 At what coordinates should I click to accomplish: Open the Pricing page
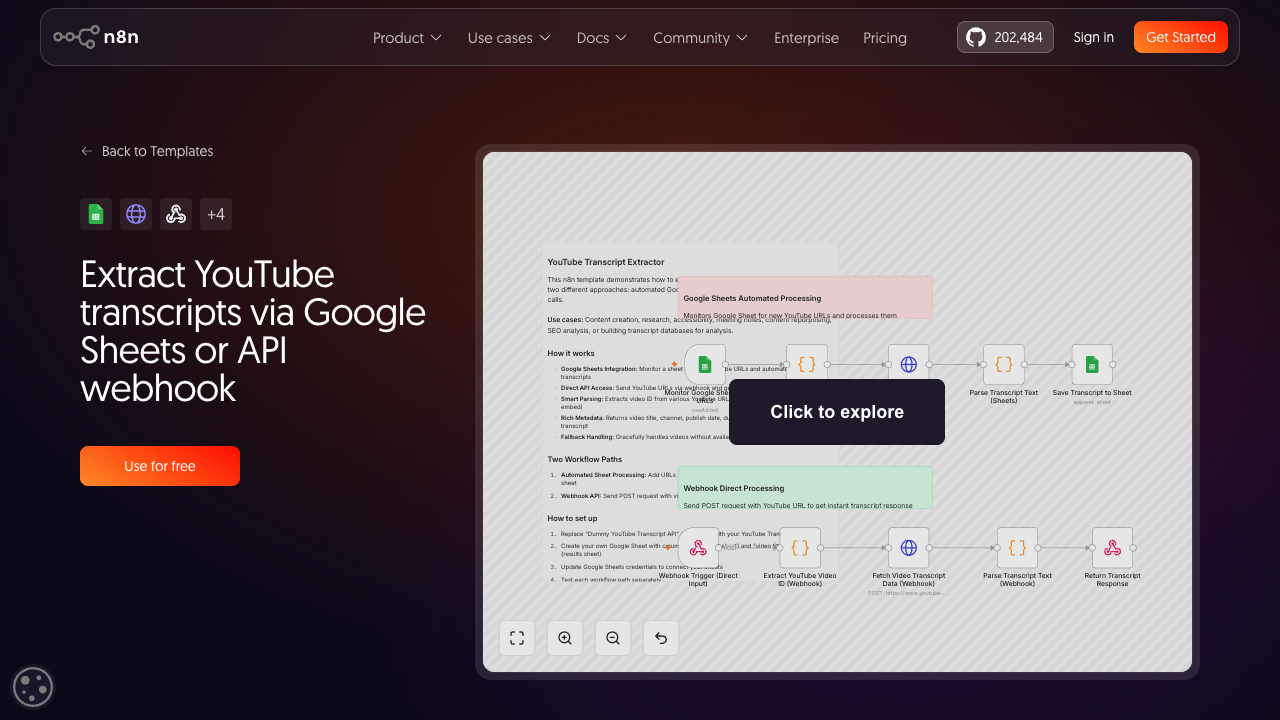pyautogui.click(x=885, y=38)
